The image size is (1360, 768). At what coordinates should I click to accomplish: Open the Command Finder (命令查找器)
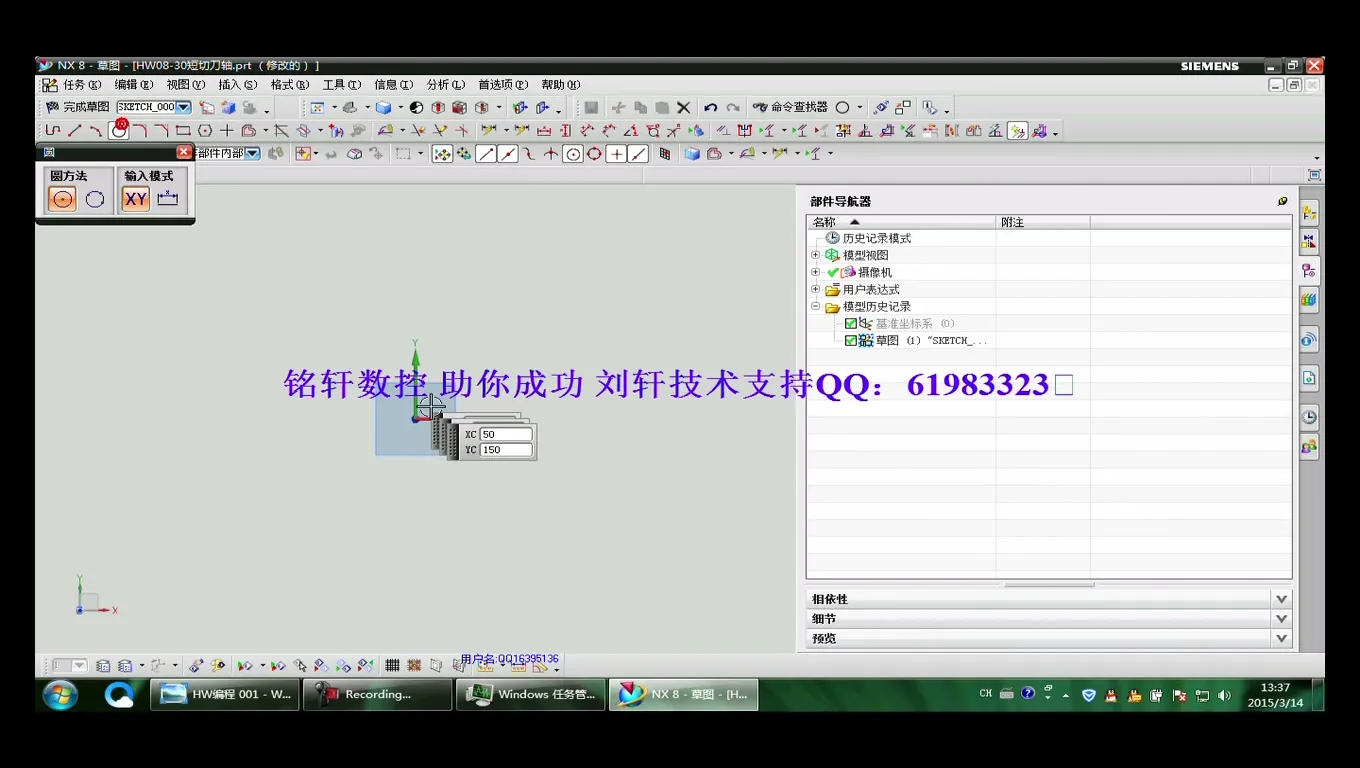click(800, 107)
